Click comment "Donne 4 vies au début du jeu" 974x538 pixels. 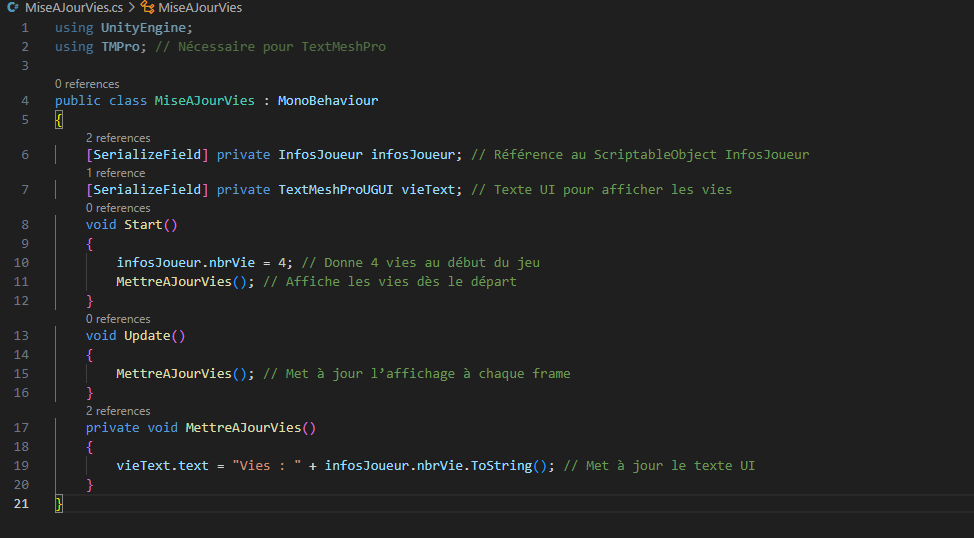tap(432, 263)
